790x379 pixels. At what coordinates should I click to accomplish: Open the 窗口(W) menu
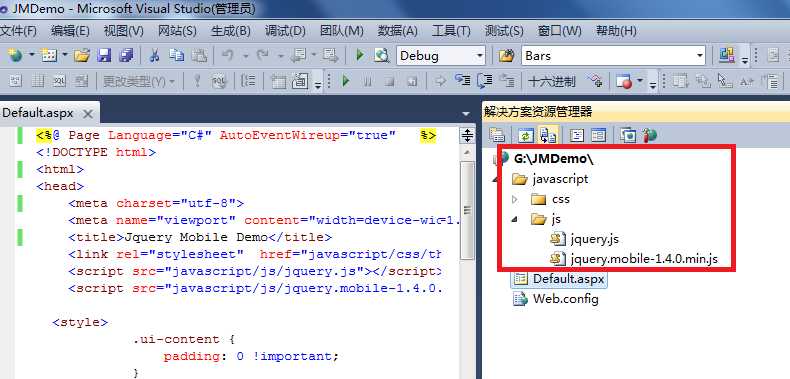pyautogui.click(x=559, y=31)
